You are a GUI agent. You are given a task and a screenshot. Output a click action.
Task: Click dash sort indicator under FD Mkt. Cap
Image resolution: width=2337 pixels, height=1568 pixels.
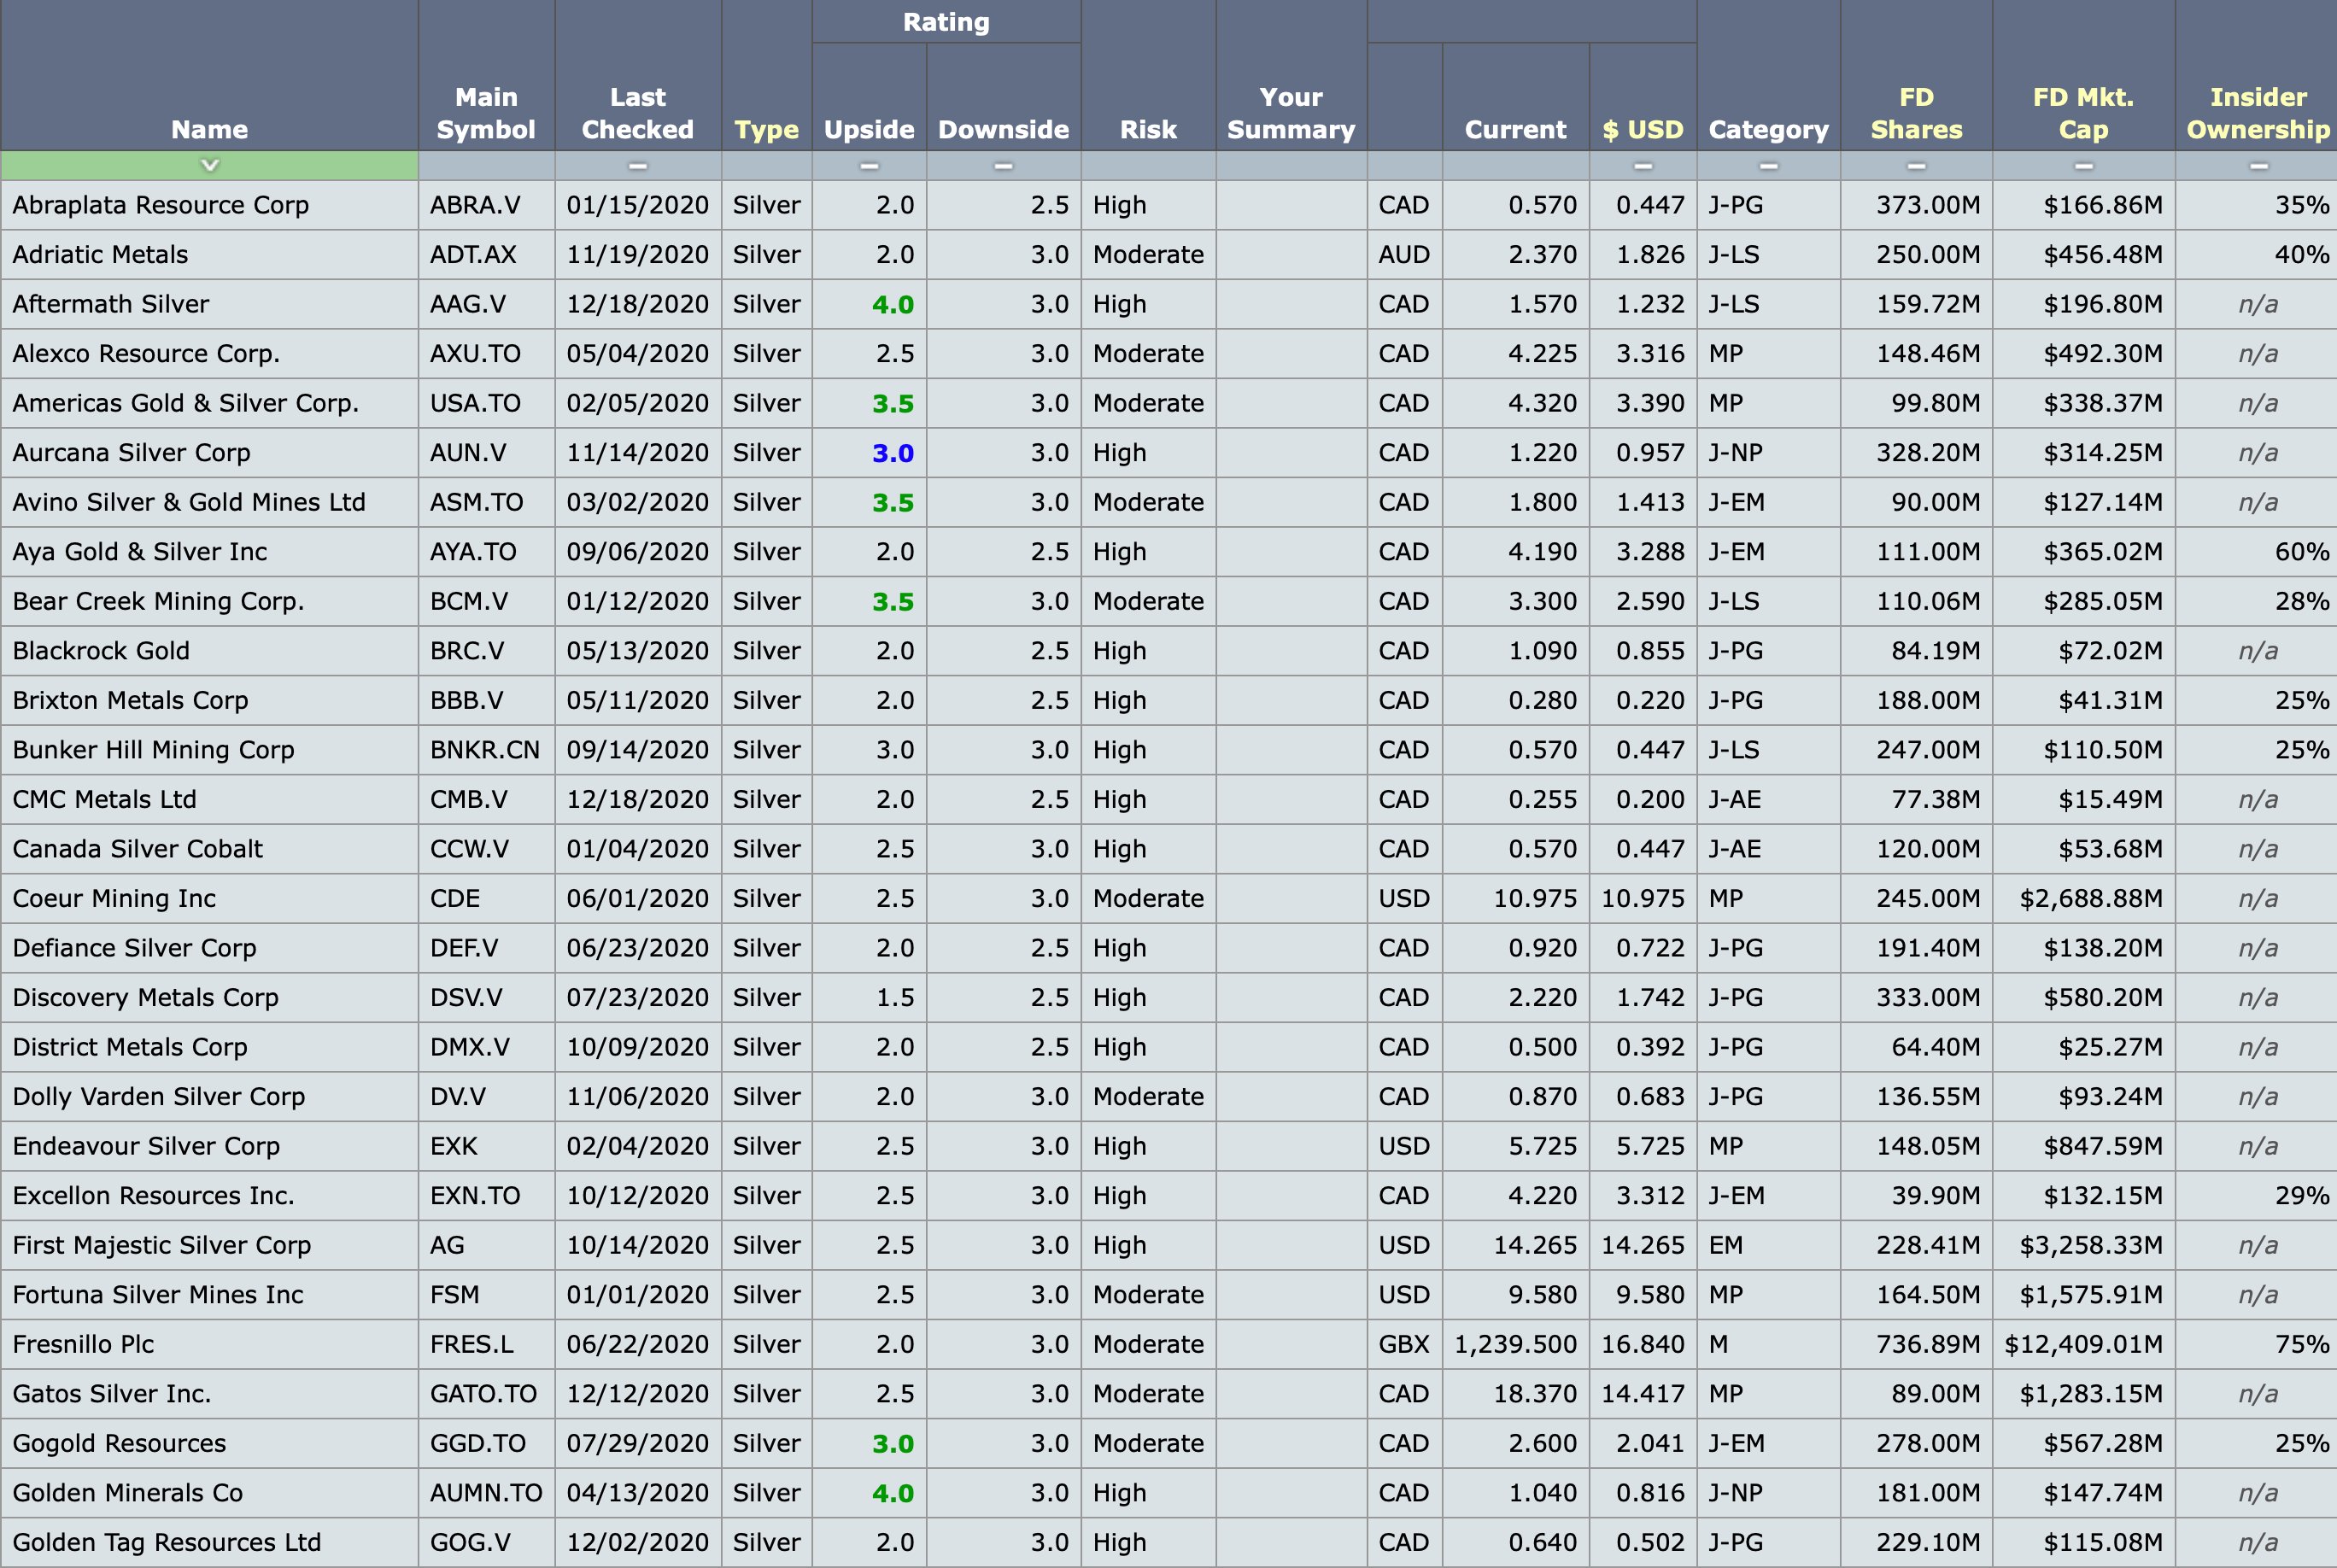pos(2083,166)
